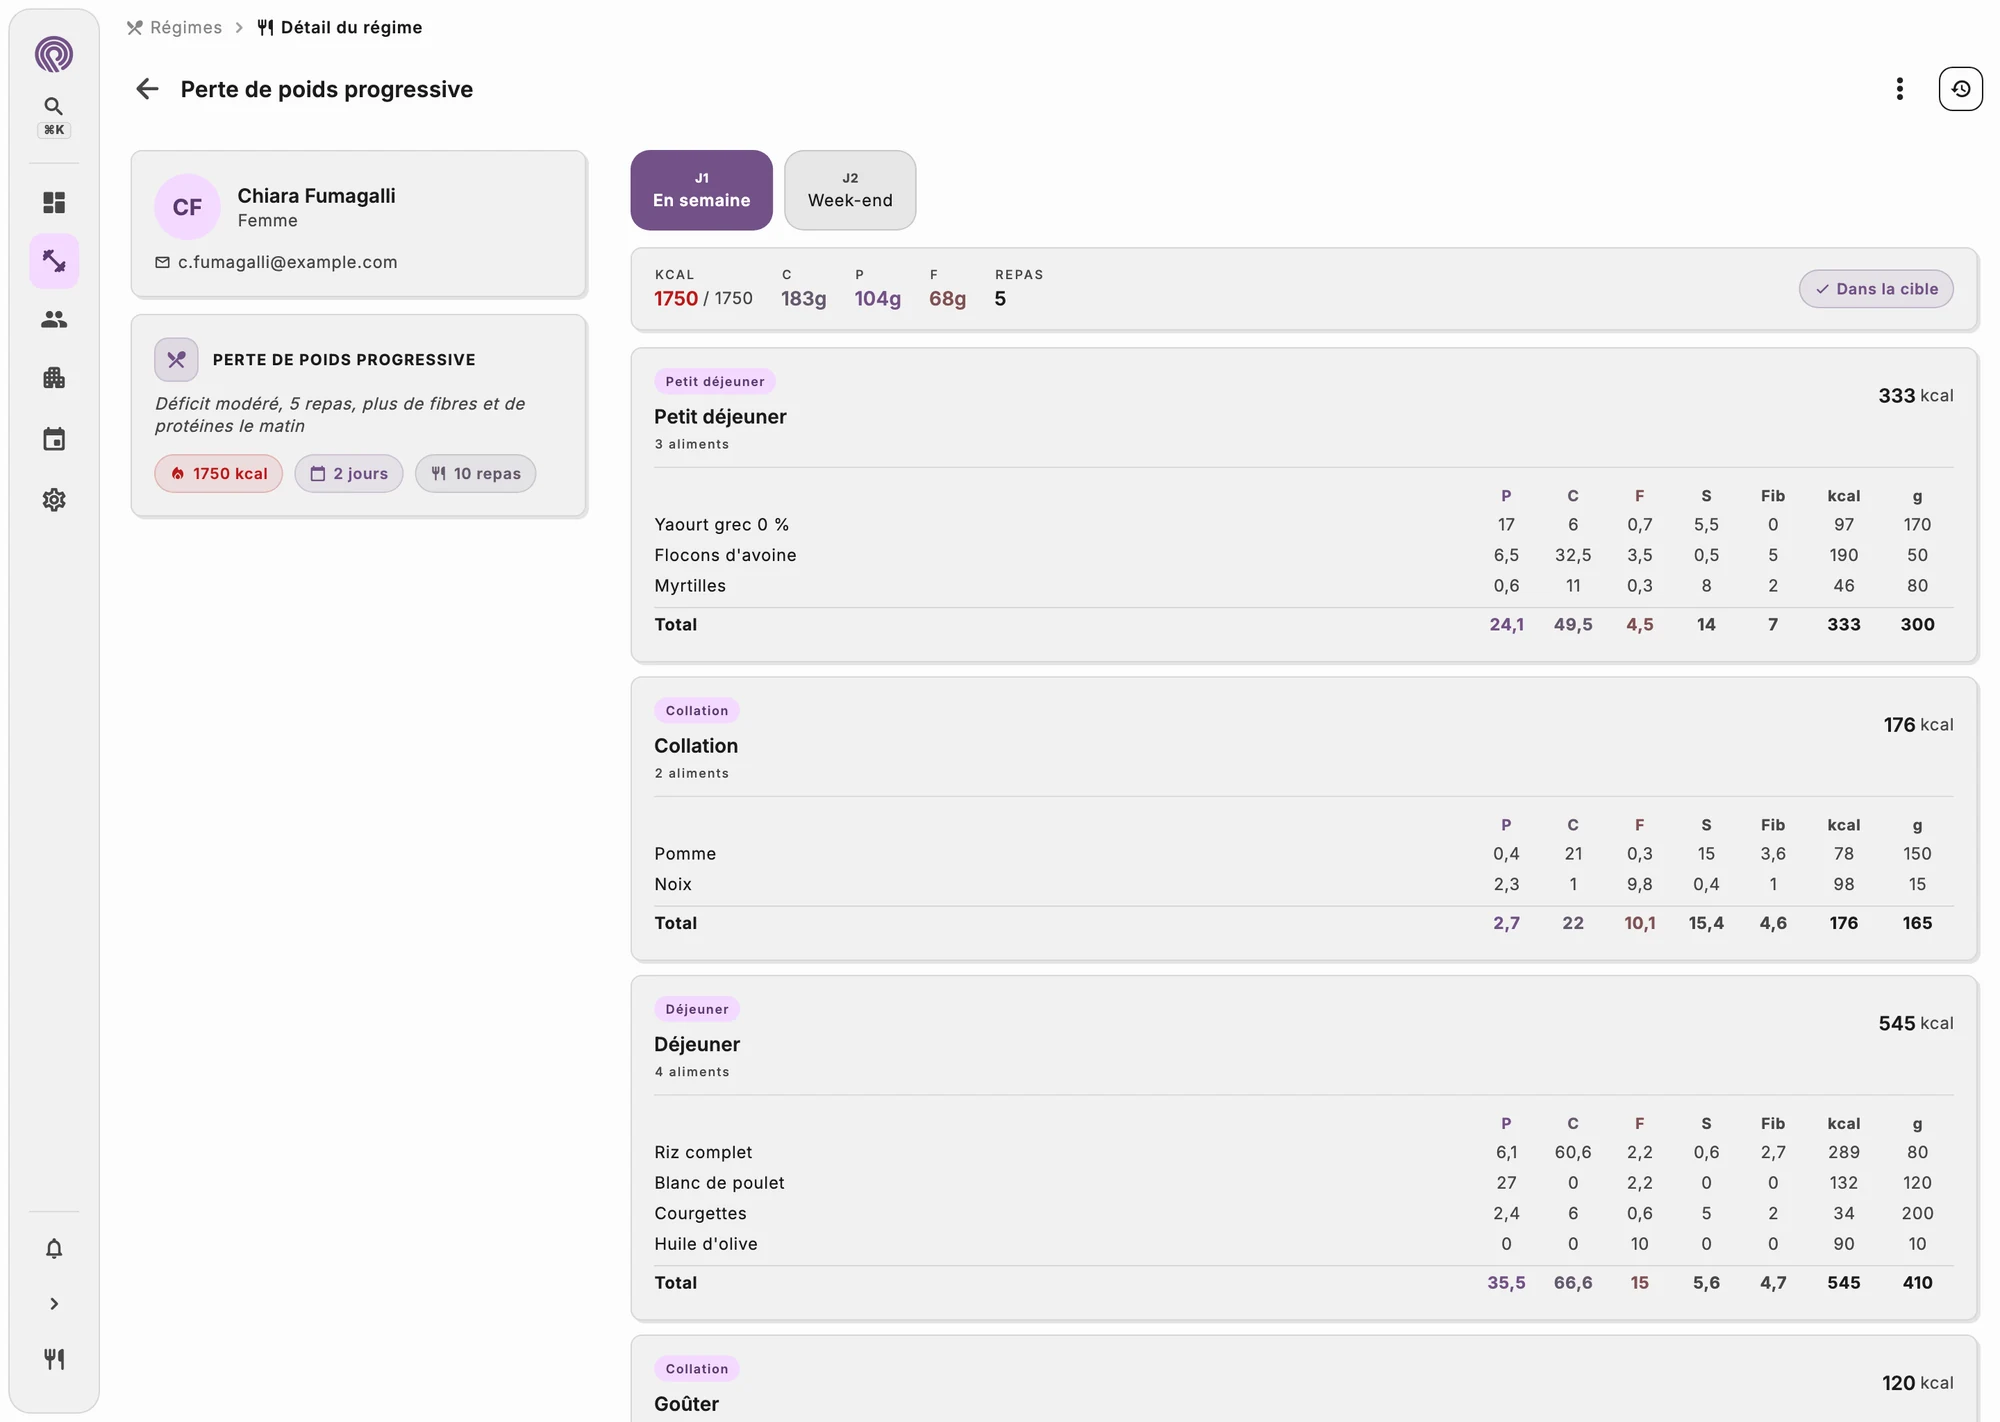Open settings gear in sidebar
Image resolution: width=2000 pixels, height=1422 pixels.
(x=54, y=499)
